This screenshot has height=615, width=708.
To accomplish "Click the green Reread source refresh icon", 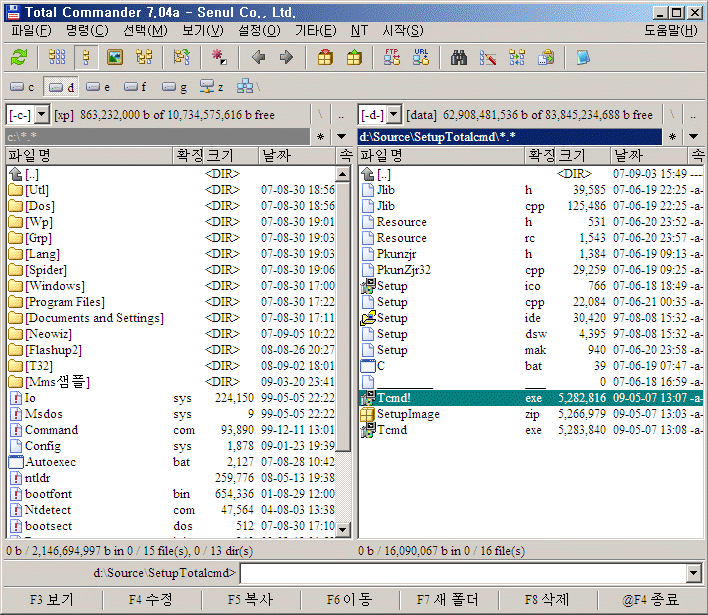I will (x=19, y=57).
